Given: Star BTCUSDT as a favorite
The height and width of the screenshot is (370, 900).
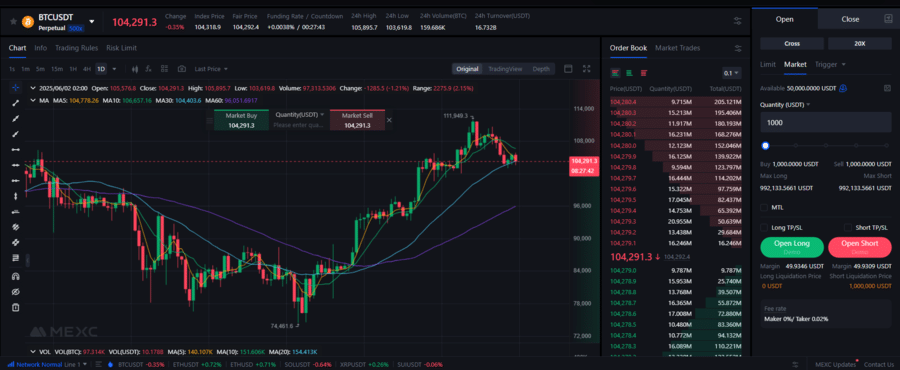Looking at the screenshot, I should tap(13, 22).
